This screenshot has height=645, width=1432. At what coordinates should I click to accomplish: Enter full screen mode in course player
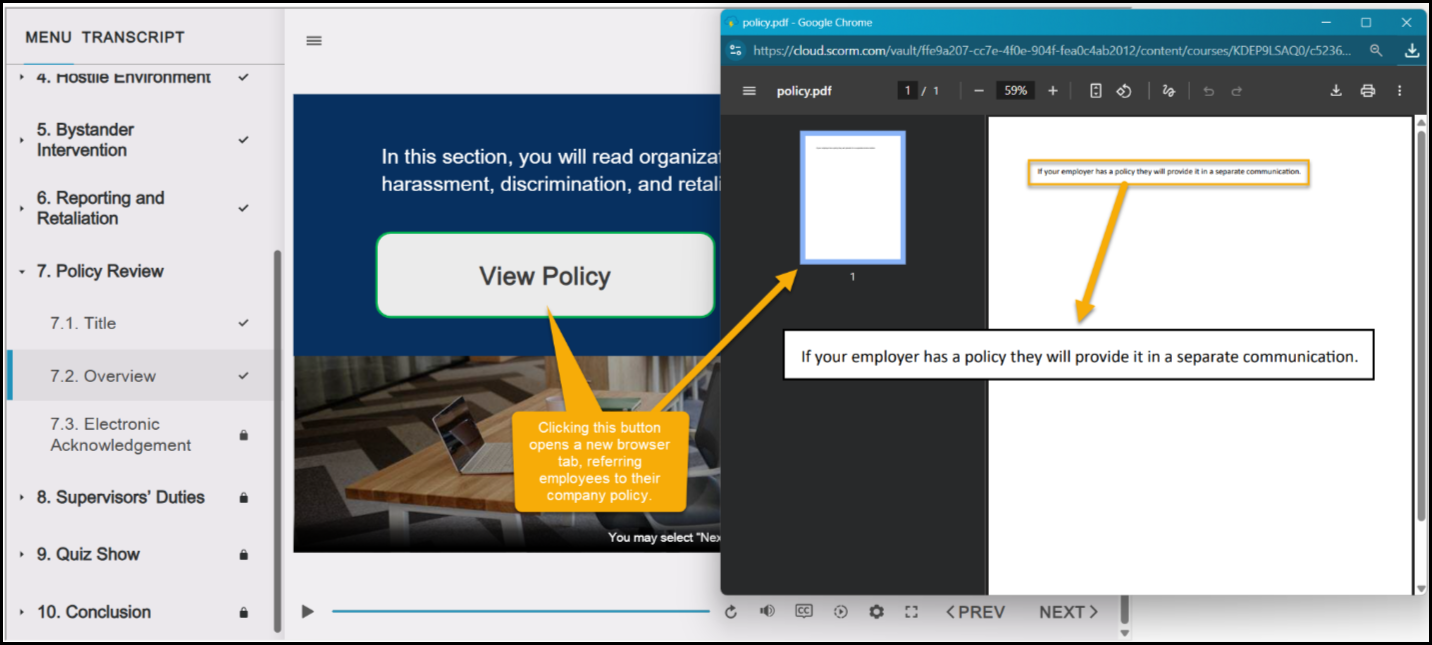[x=911, y=612]
